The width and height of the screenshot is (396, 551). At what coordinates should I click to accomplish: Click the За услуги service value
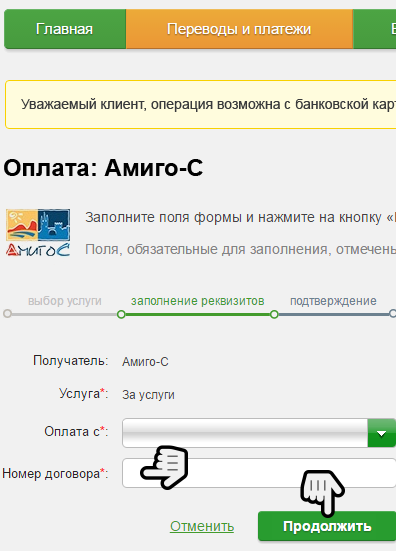point(148,395)
